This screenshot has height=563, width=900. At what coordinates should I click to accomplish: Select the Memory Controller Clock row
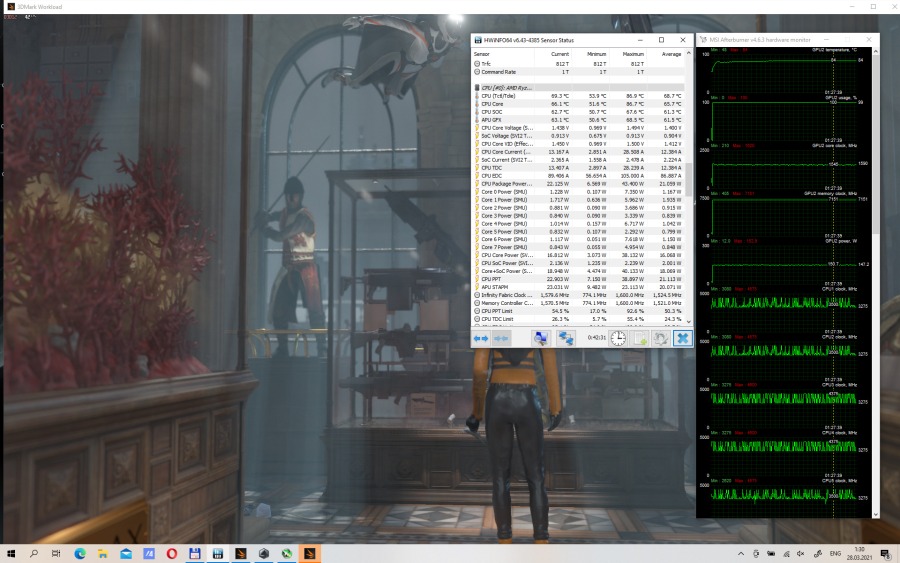pyautogui.click(x=578, y=303)
